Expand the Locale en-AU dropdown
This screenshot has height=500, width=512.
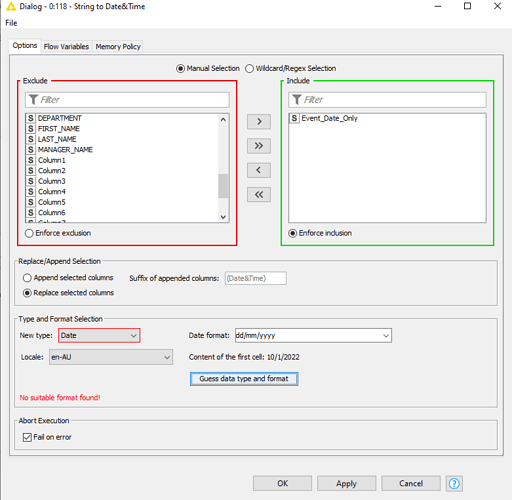[x=111, y=357]
